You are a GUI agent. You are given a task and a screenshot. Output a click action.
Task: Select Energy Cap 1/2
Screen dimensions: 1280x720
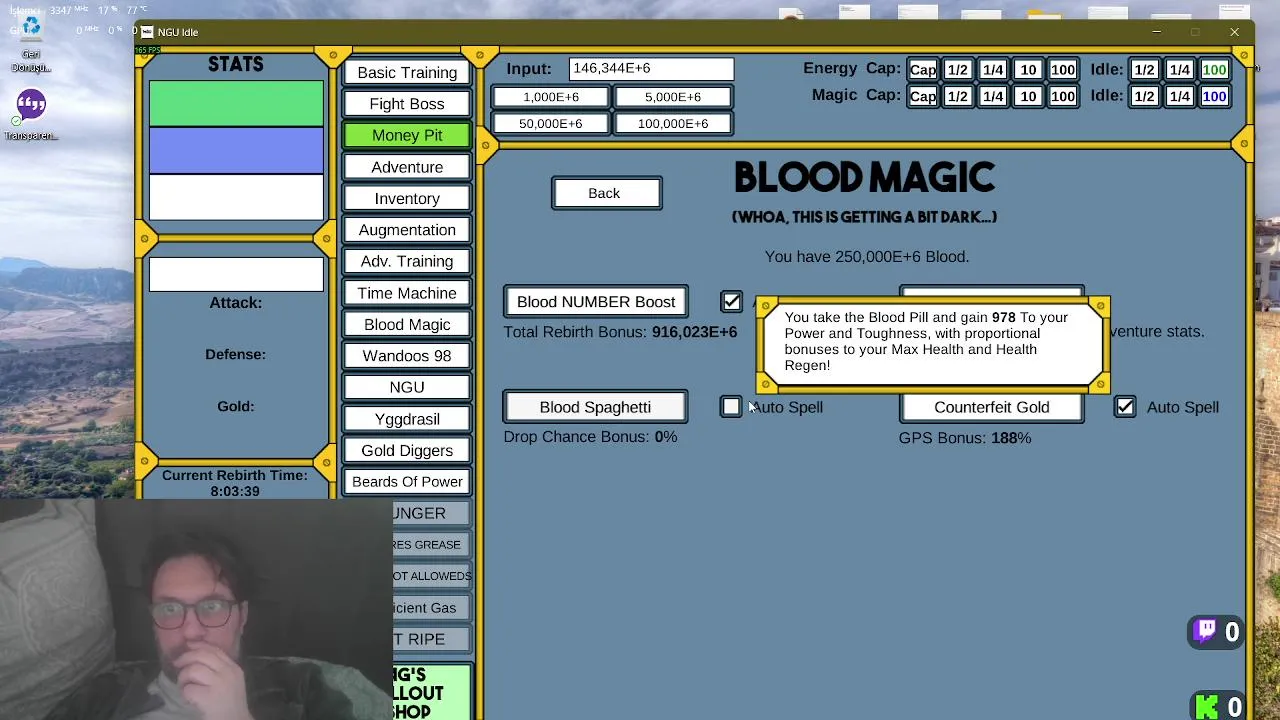[x=958, y=70]
